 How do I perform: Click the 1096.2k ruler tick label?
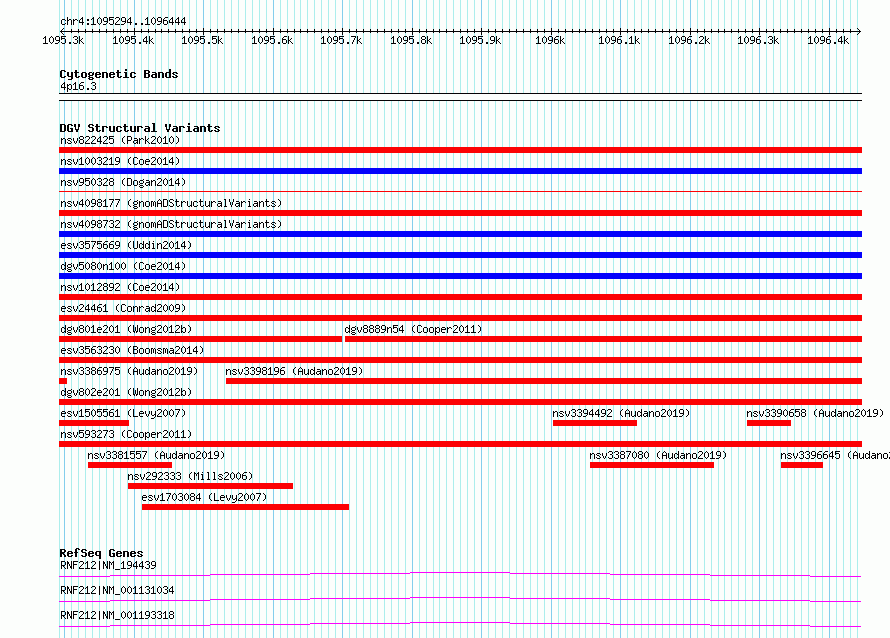(689, 40)
